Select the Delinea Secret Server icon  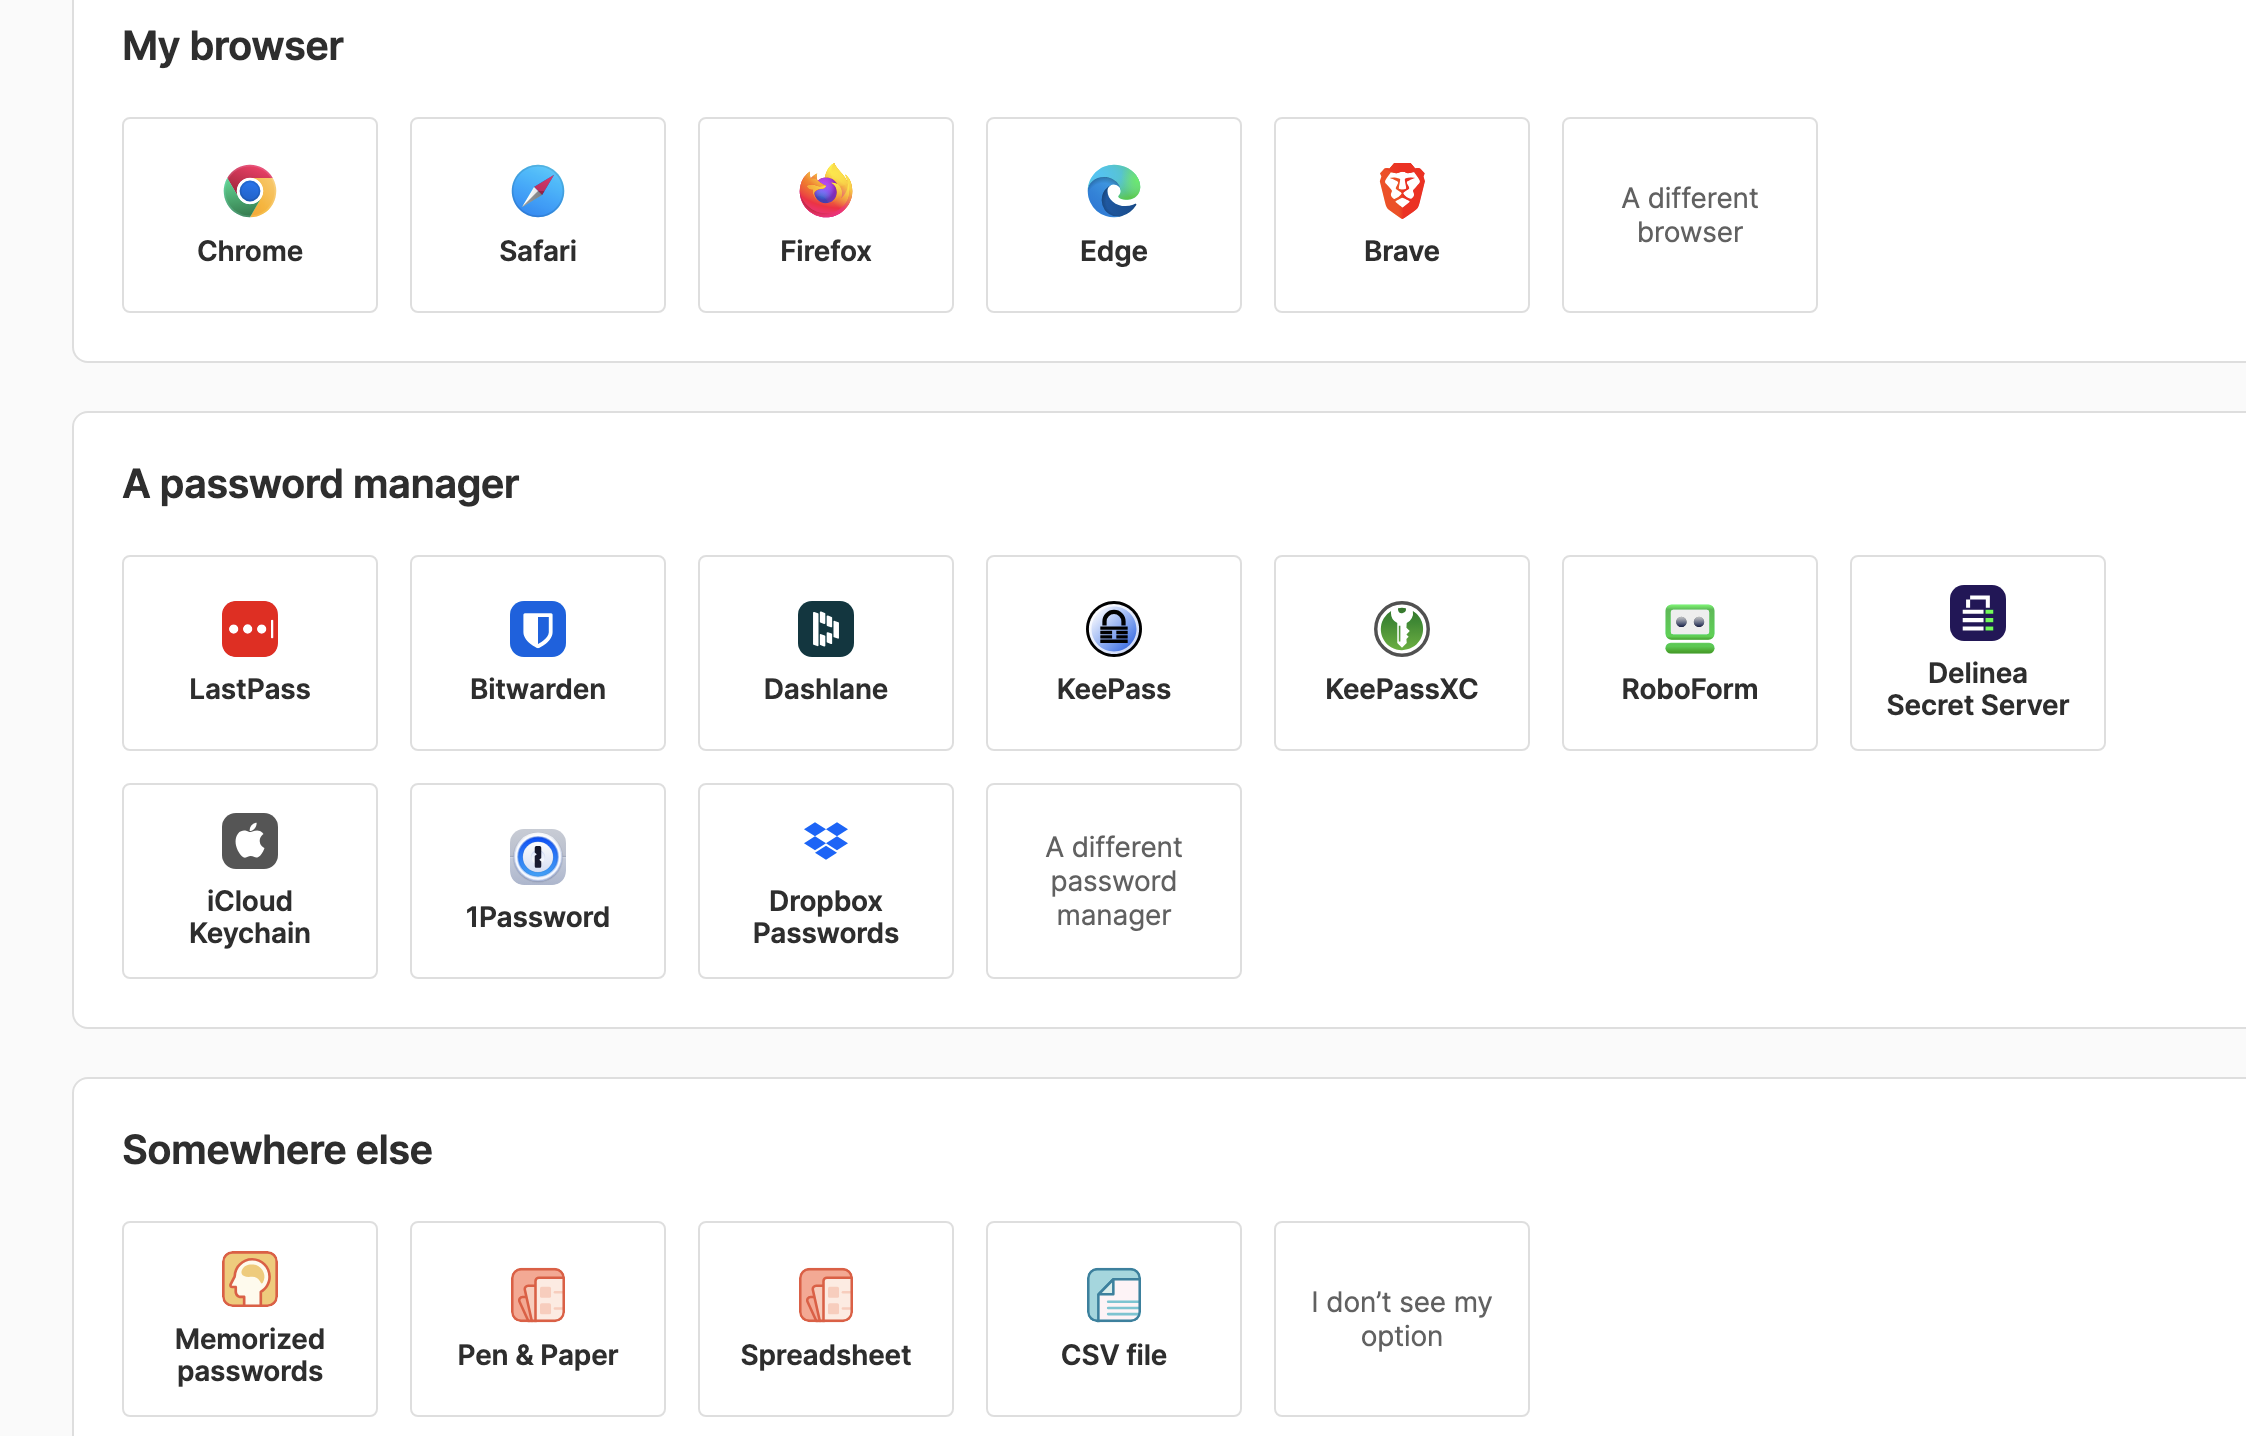[1978, 613]
